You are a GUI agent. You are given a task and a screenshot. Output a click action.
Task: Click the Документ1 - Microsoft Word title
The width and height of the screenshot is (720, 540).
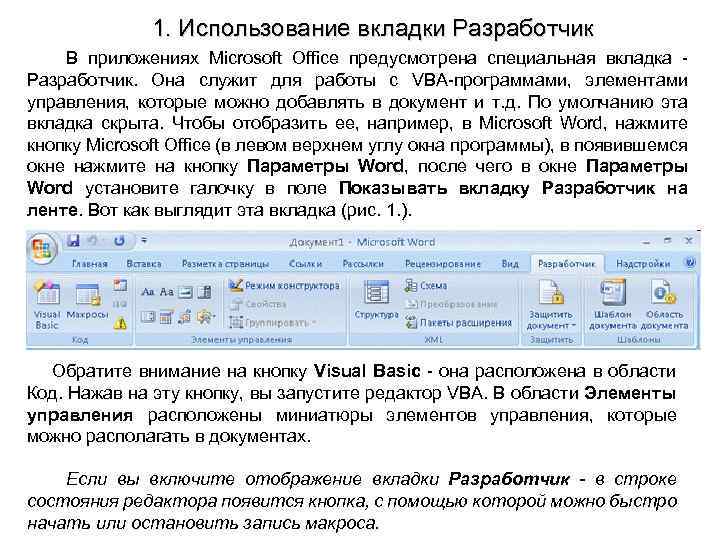click(362, 242)
